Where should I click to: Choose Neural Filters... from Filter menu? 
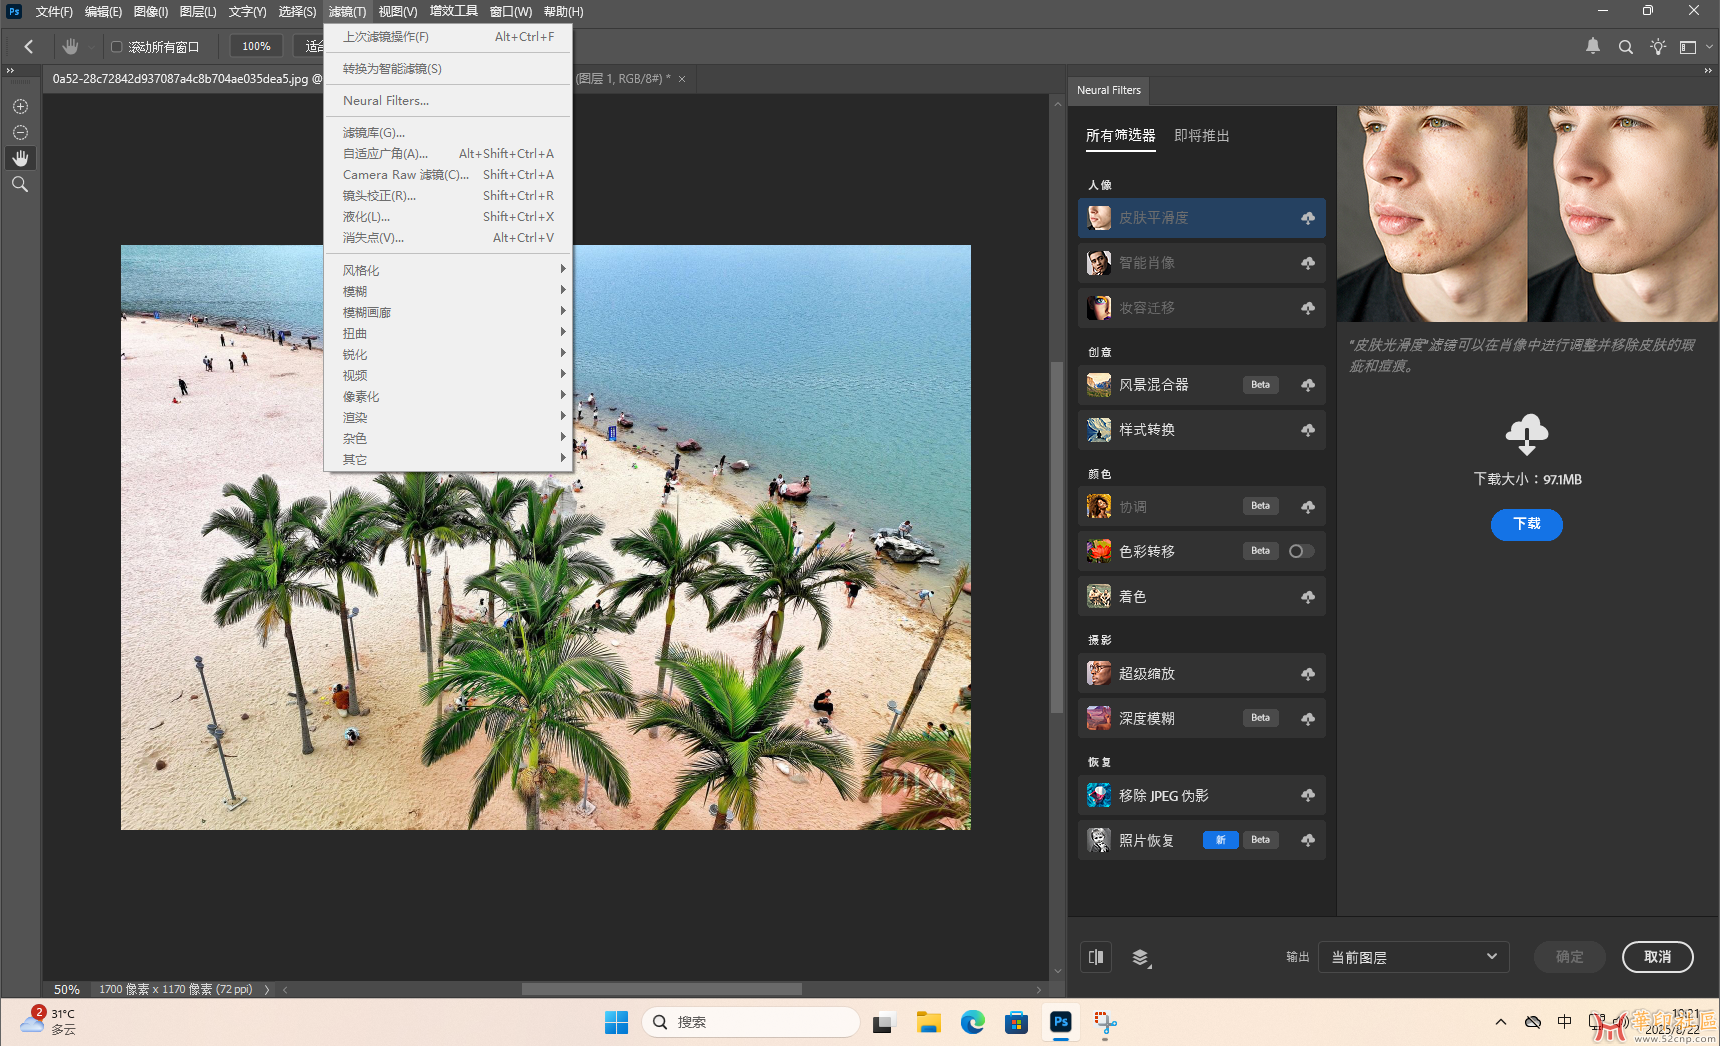point(447,100)
